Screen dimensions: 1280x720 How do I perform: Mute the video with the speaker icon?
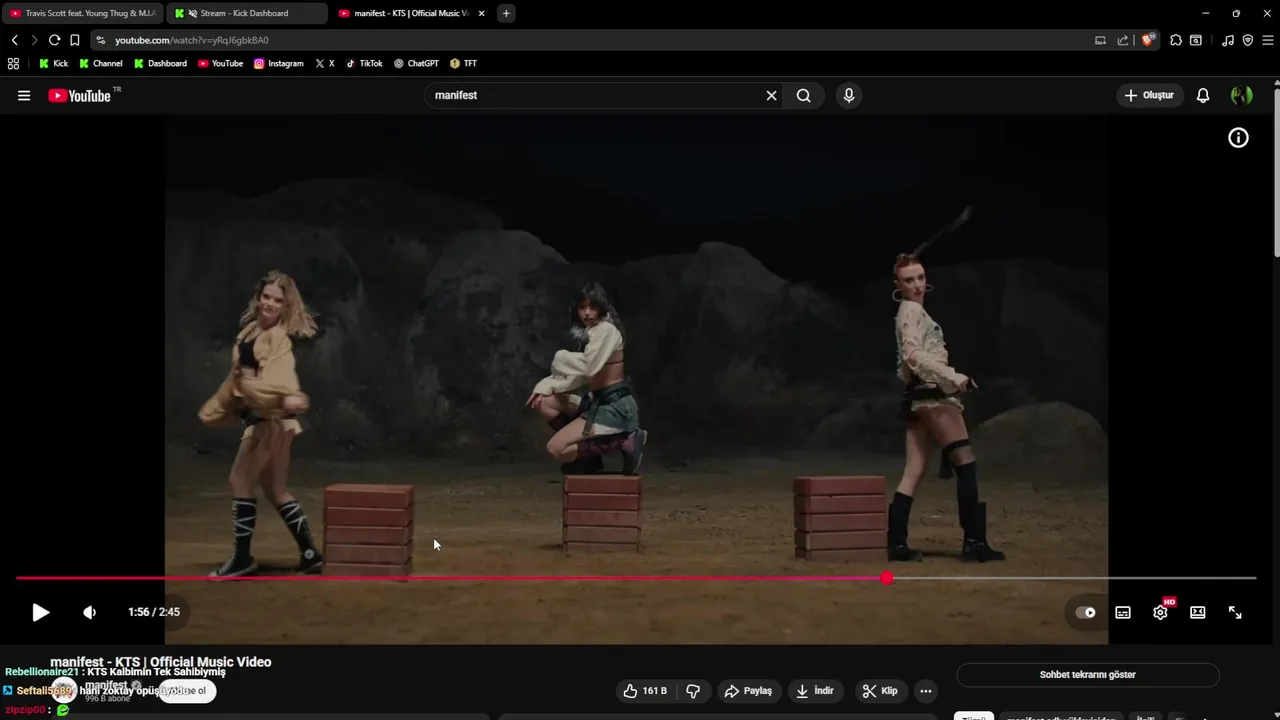tap(90, 612)
